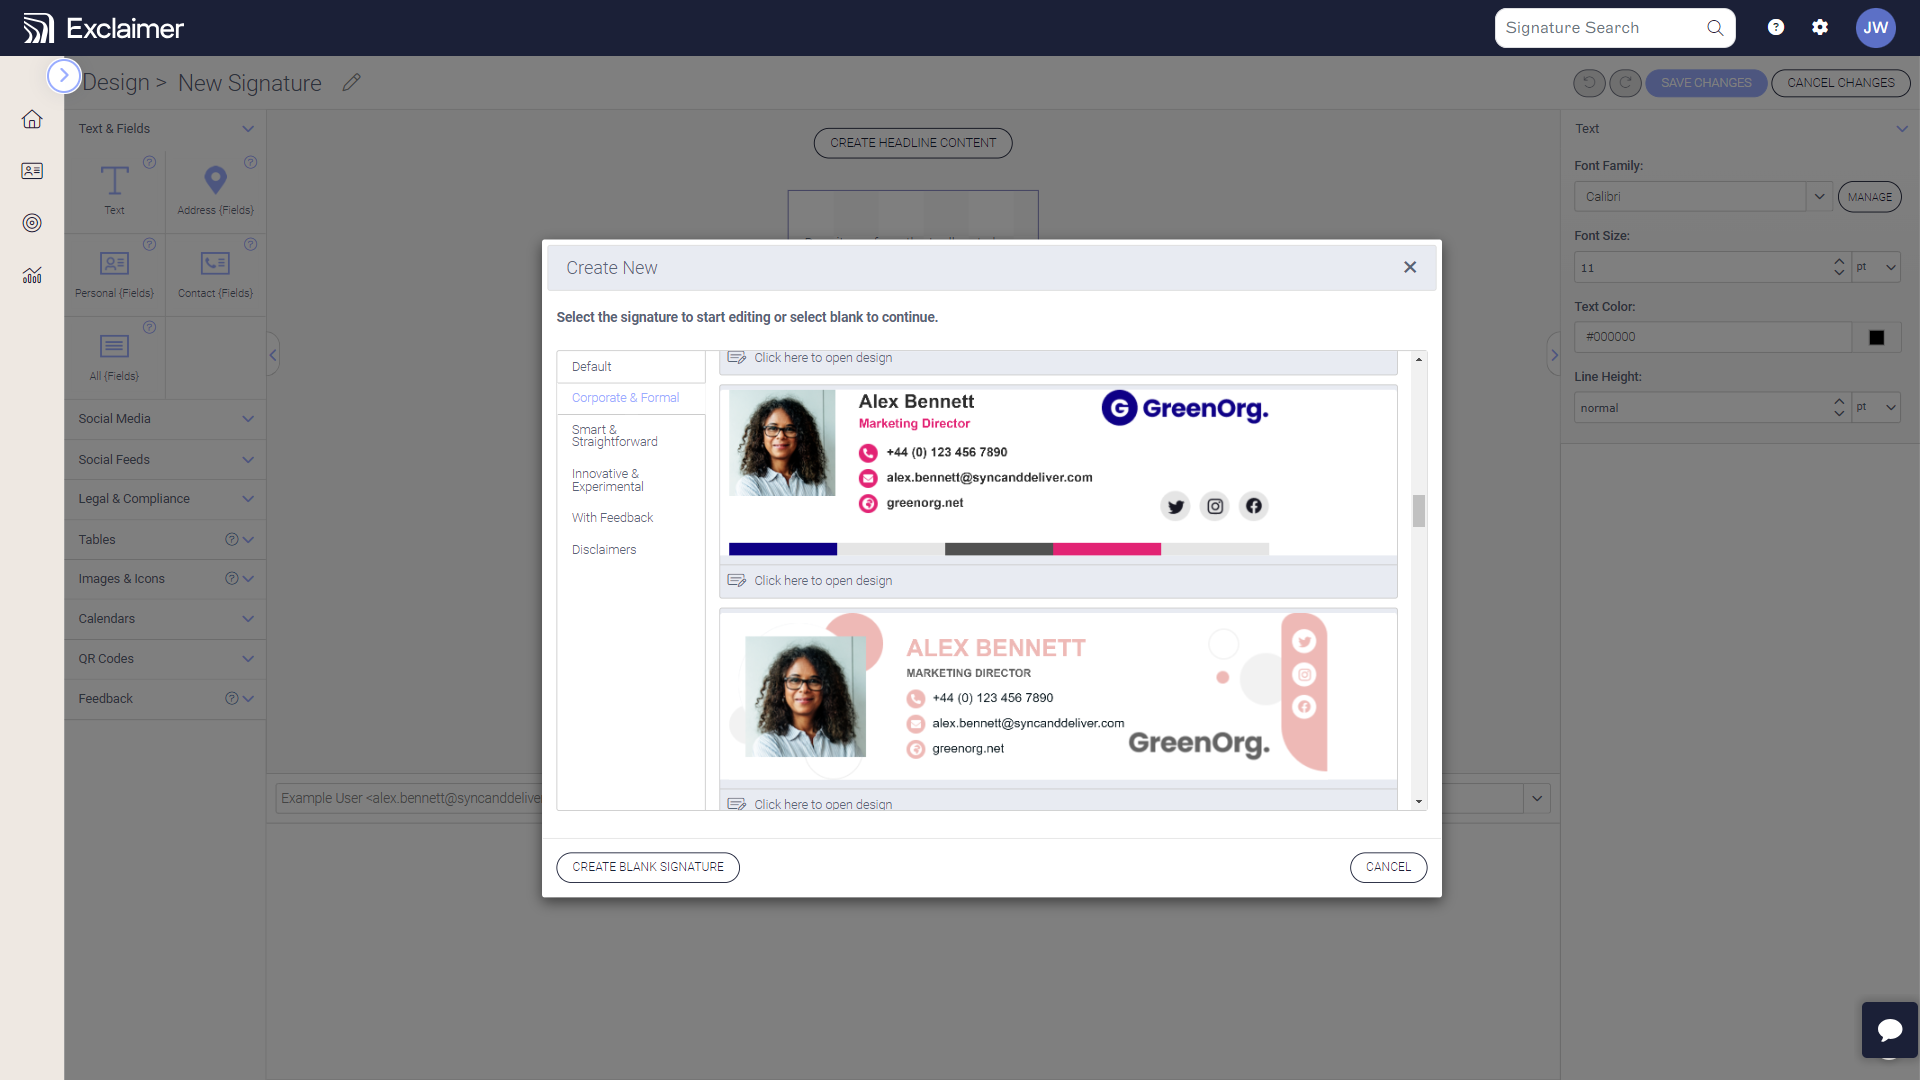Image resolution: width=1920 pixels, height=1080 pixels.
Task: Open the help icon in the top bar
Action: click(x=1776, y=27)
